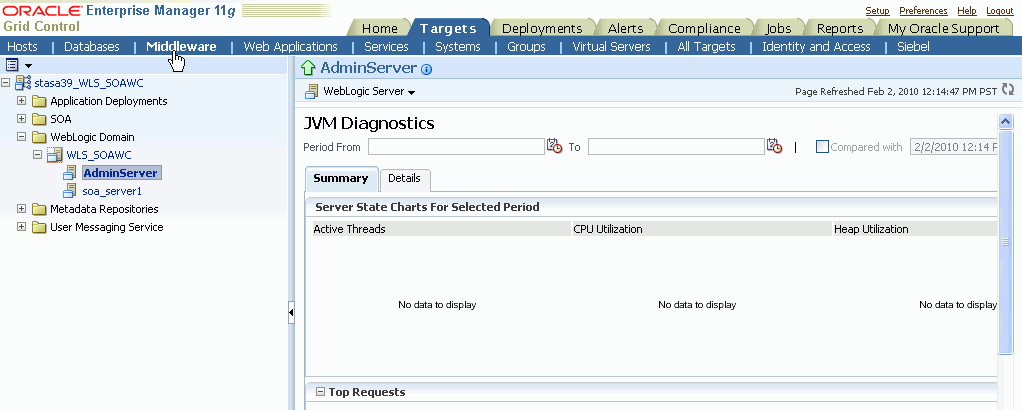Click the Help link
Screen dimensions: 1022x410
tap(967, 10)
